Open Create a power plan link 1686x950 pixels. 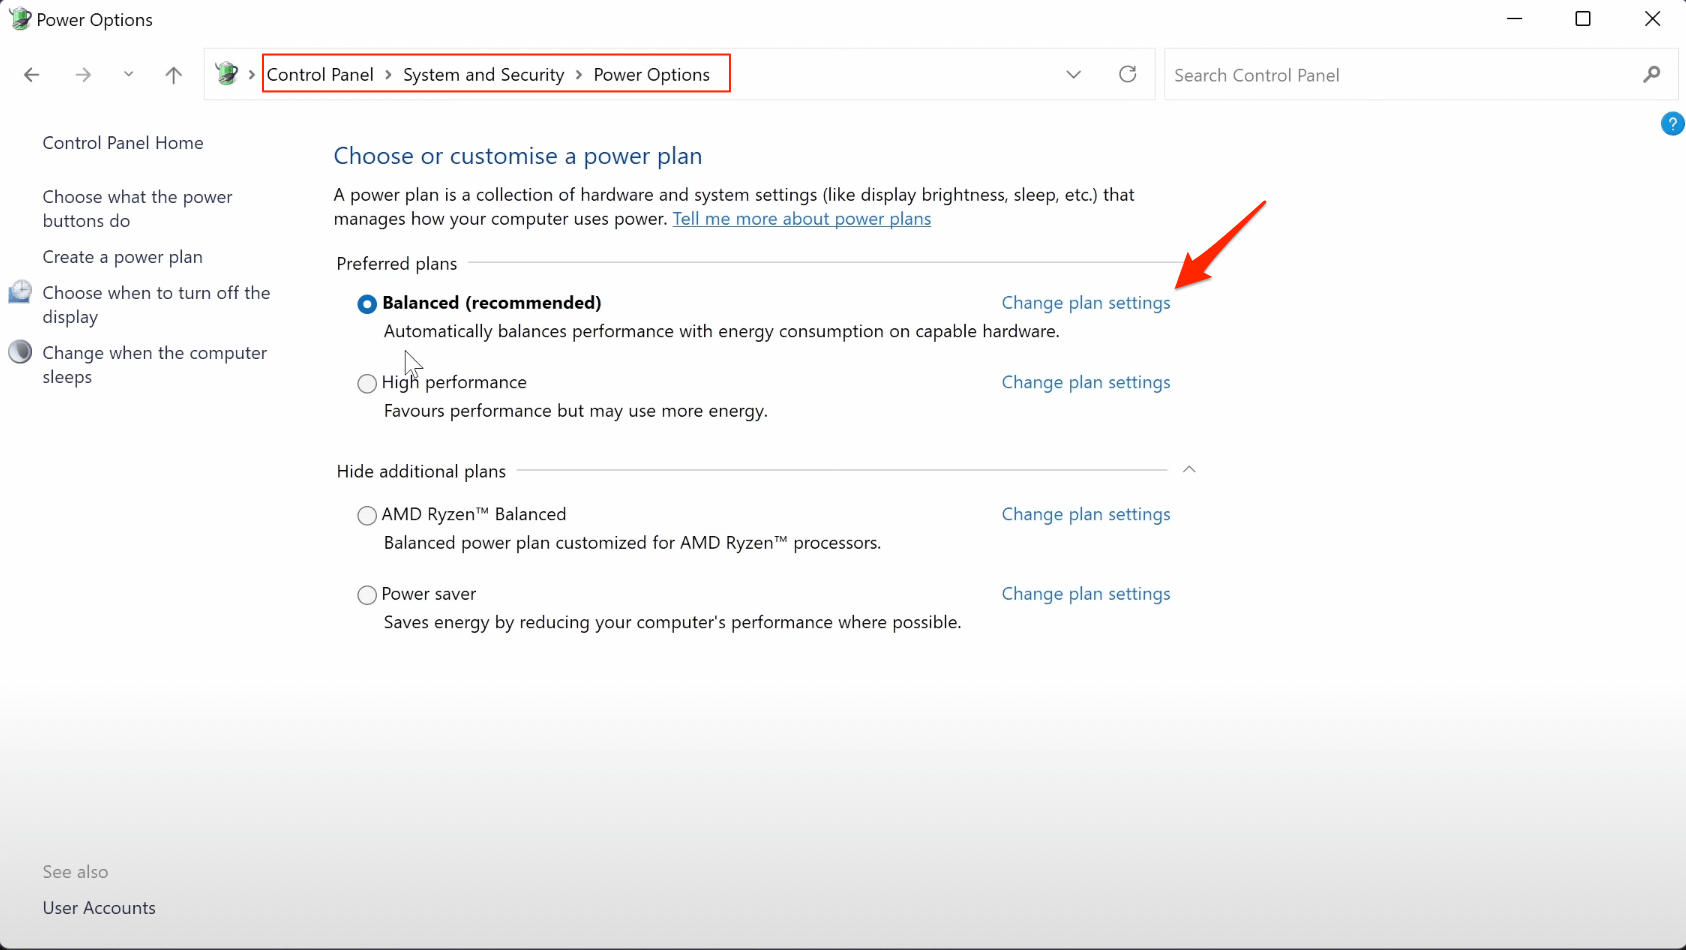[122, 257]
